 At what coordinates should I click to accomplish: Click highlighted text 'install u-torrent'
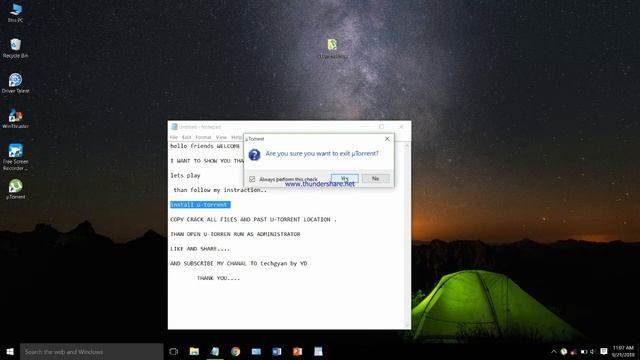coord(200,204)
